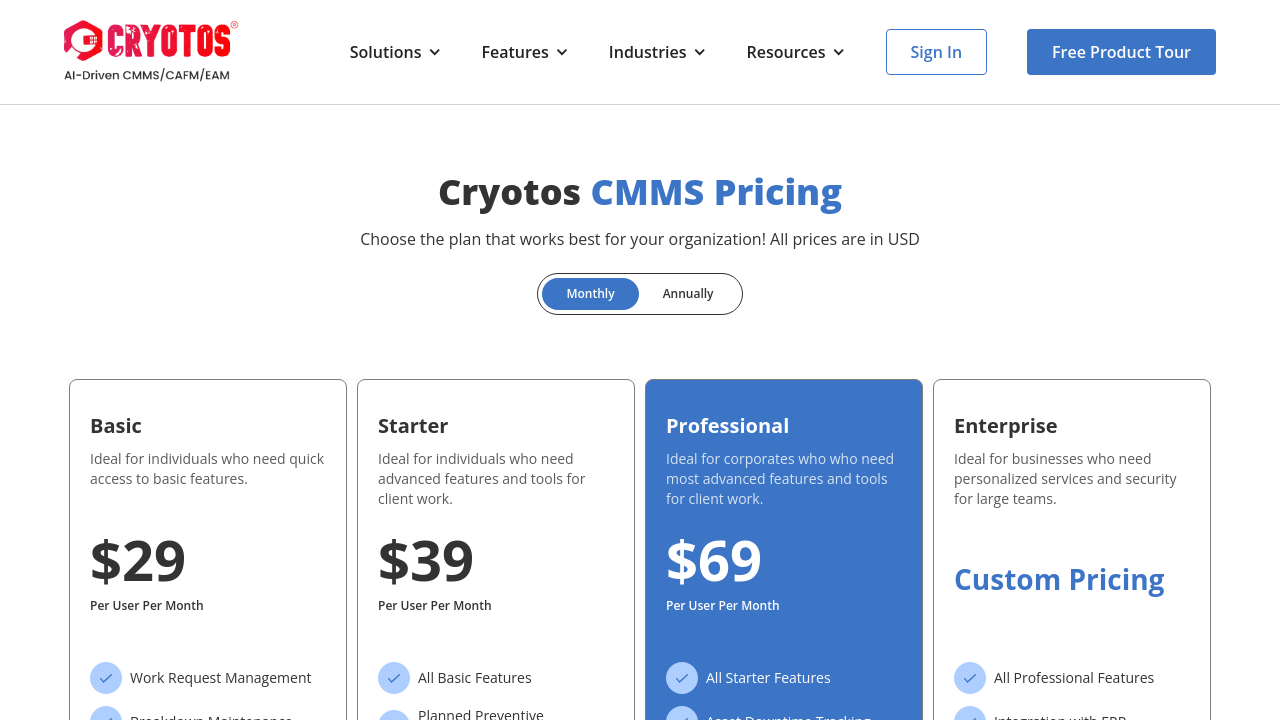Click the Custom Pricing heading
1280x720 pixels.
1059,580
